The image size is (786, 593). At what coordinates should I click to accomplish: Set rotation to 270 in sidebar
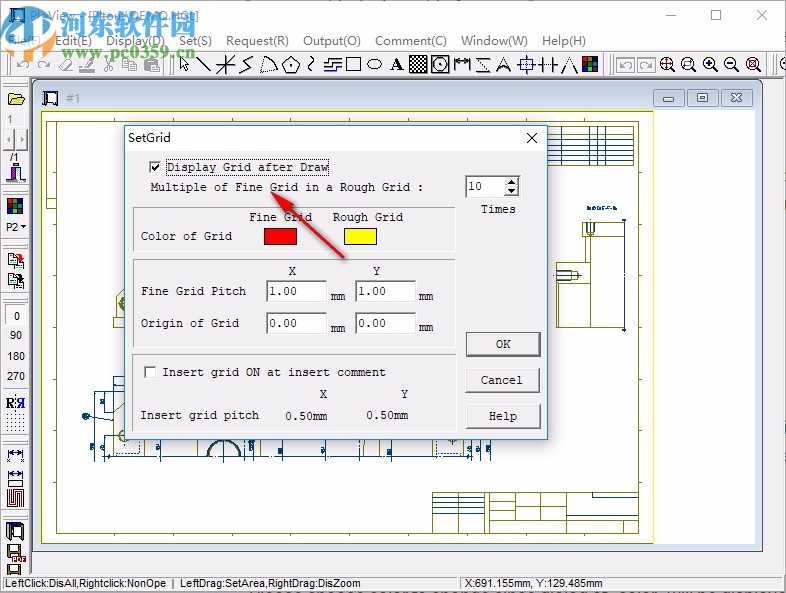click(16, 376)
